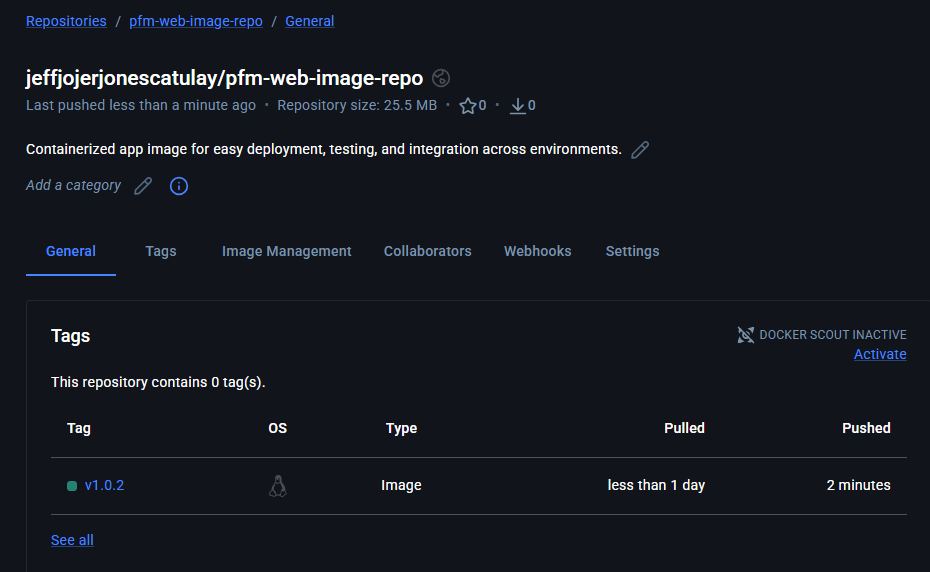Click the Pushed column header
The image size is (930, 572).
coord(866,428)
